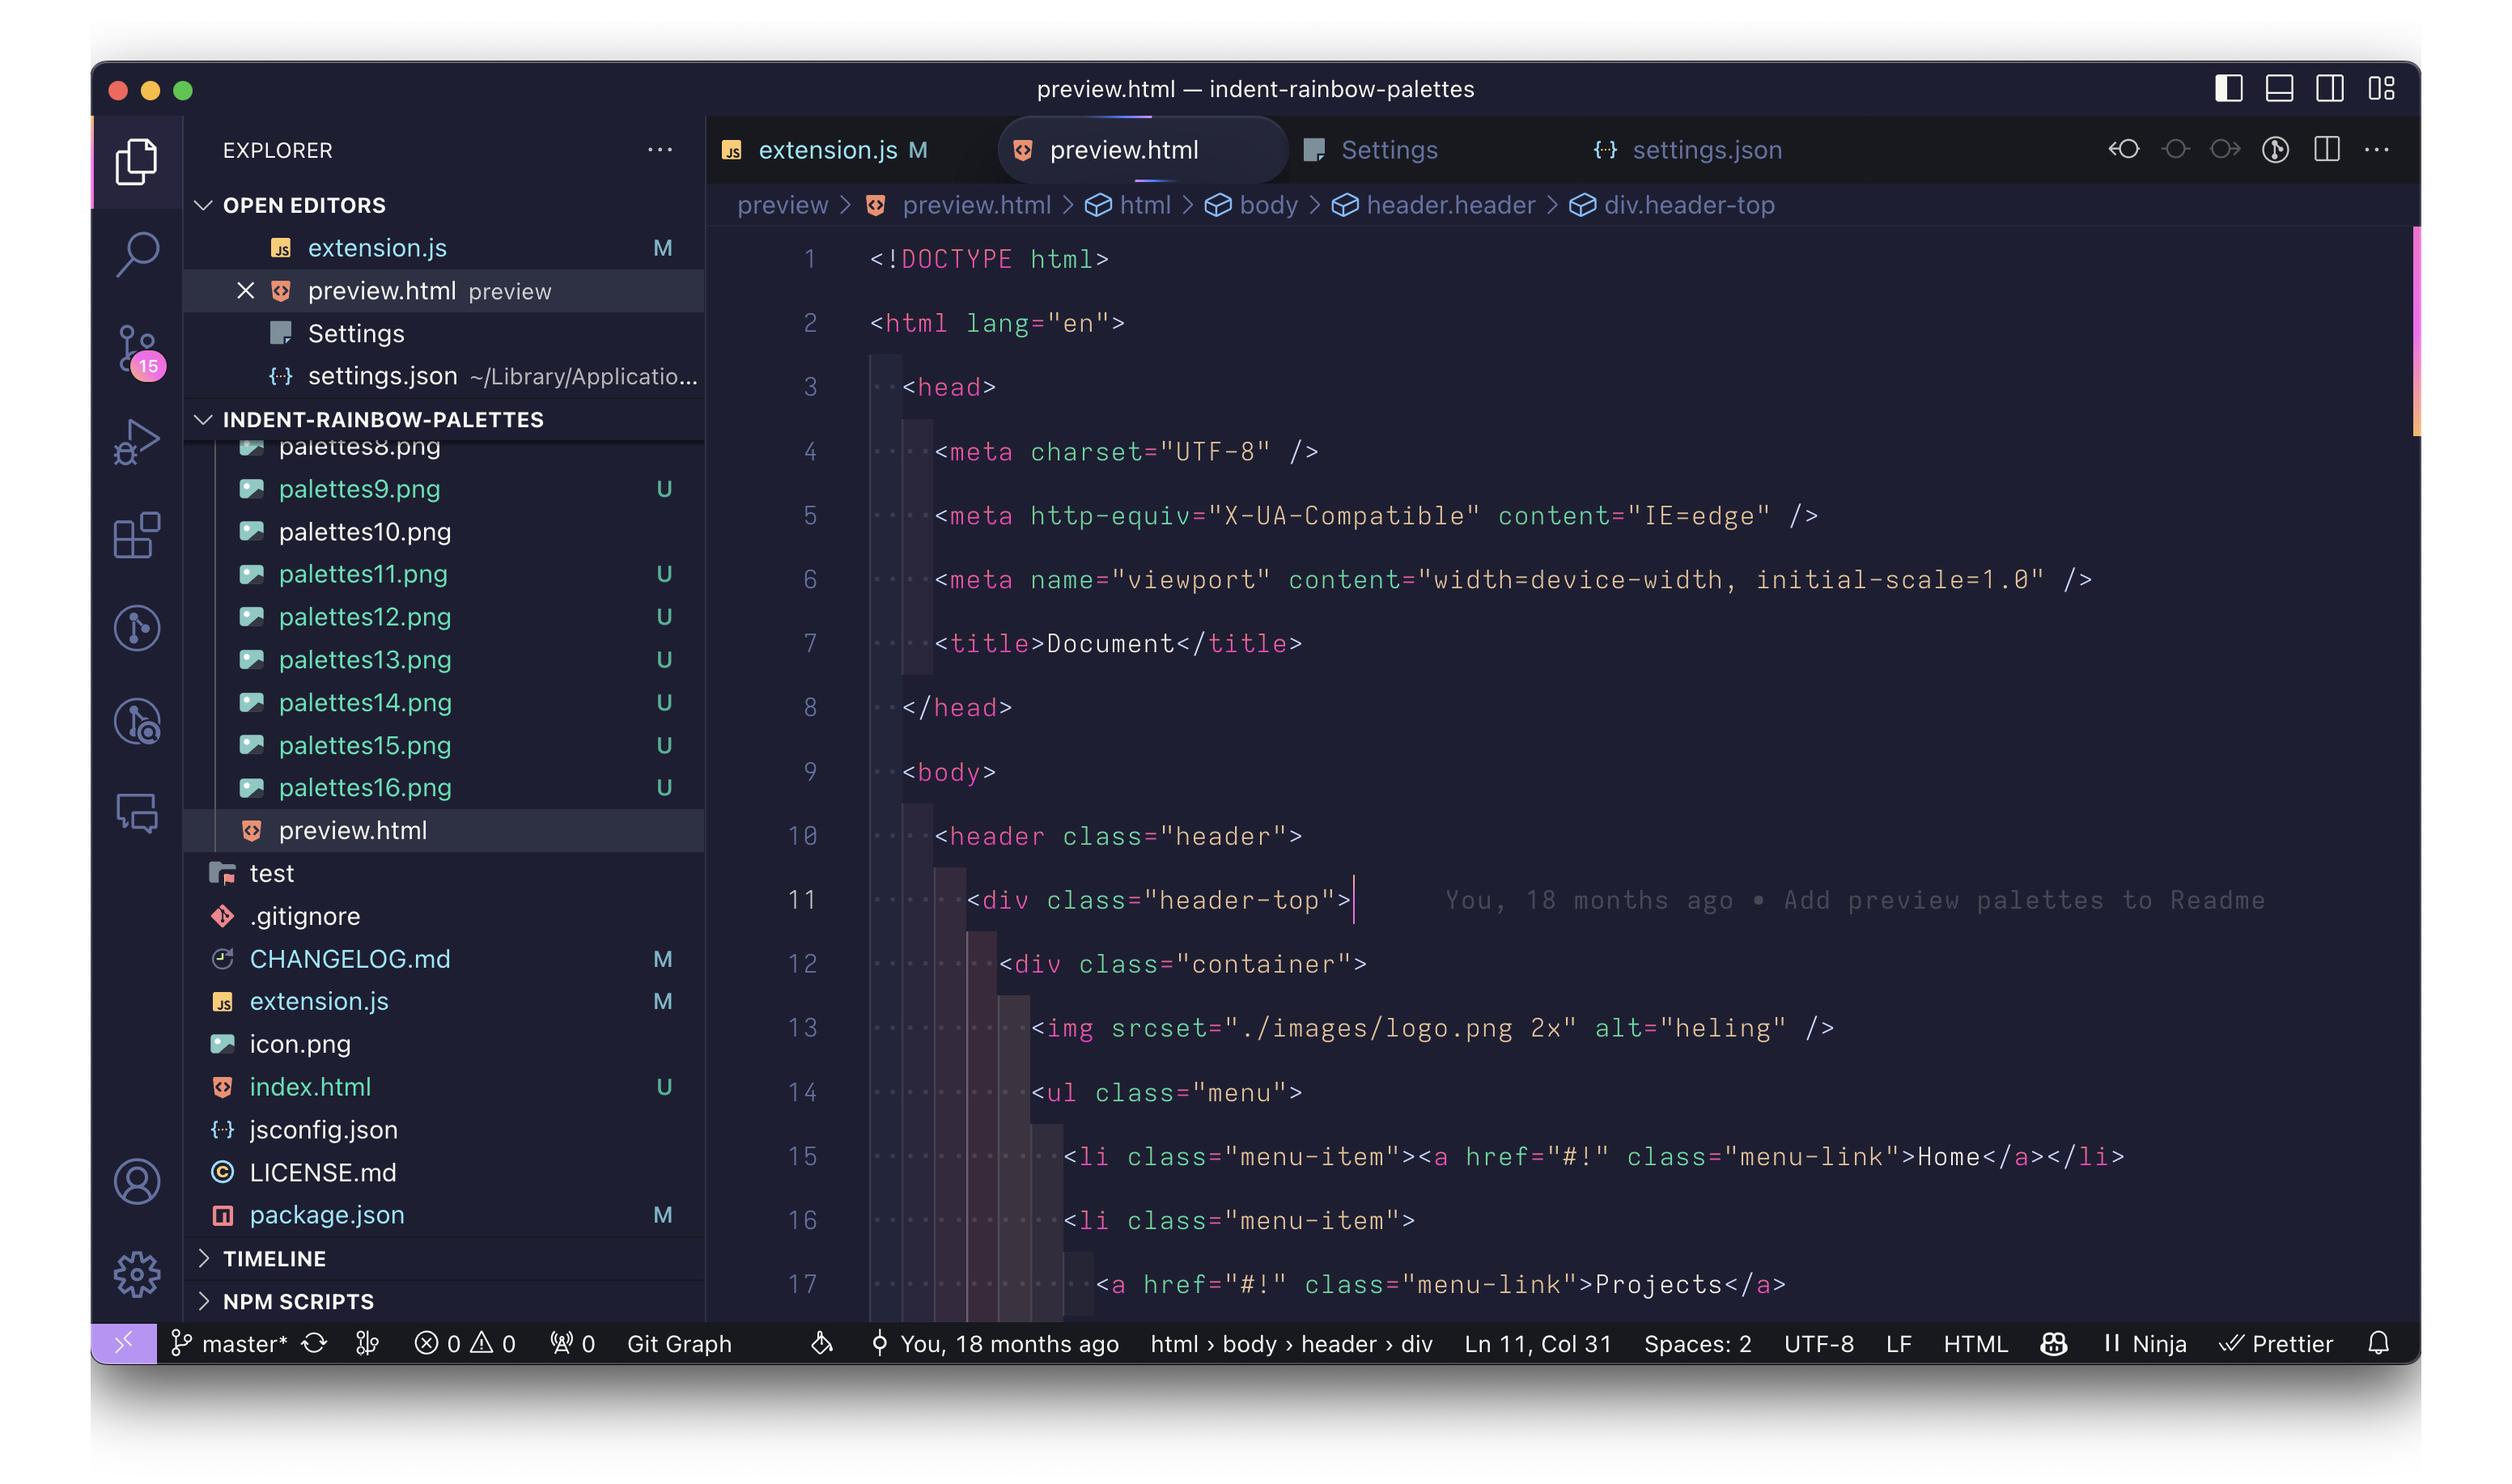The height and width of the screenshot is (1484, 2512).
Task: Open Run and Debug view
Action: pyautogui.click(x=137, y=441)
